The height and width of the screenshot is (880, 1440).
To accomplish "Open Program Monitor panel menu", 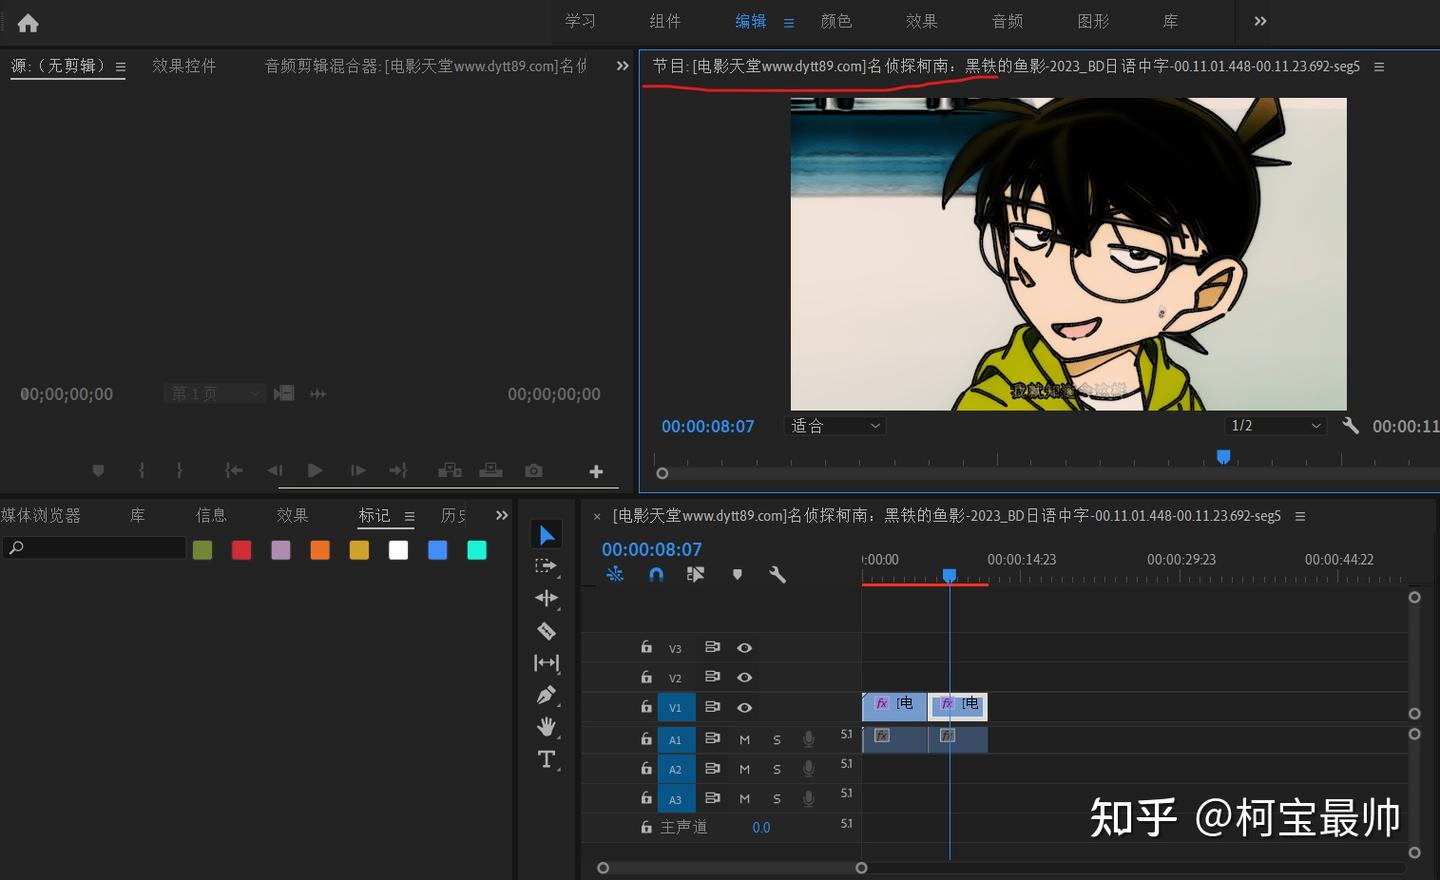I will (x=1379, y=67).
